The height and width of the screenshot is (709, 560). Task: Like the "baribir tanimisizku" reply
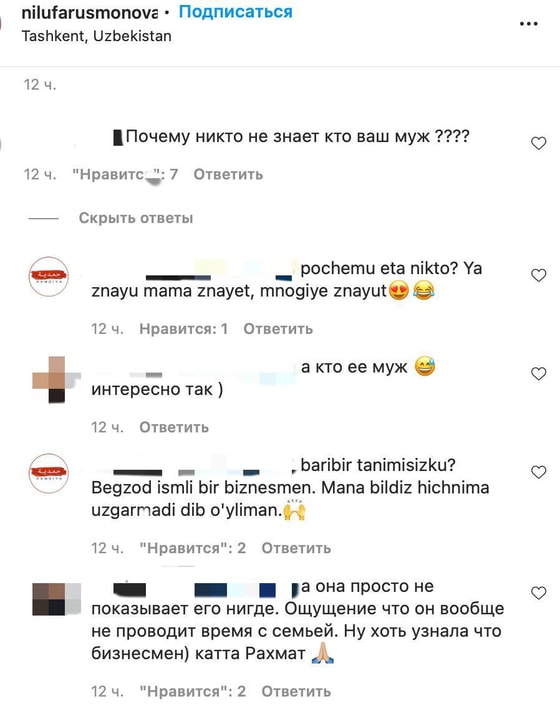coord(538,472)
